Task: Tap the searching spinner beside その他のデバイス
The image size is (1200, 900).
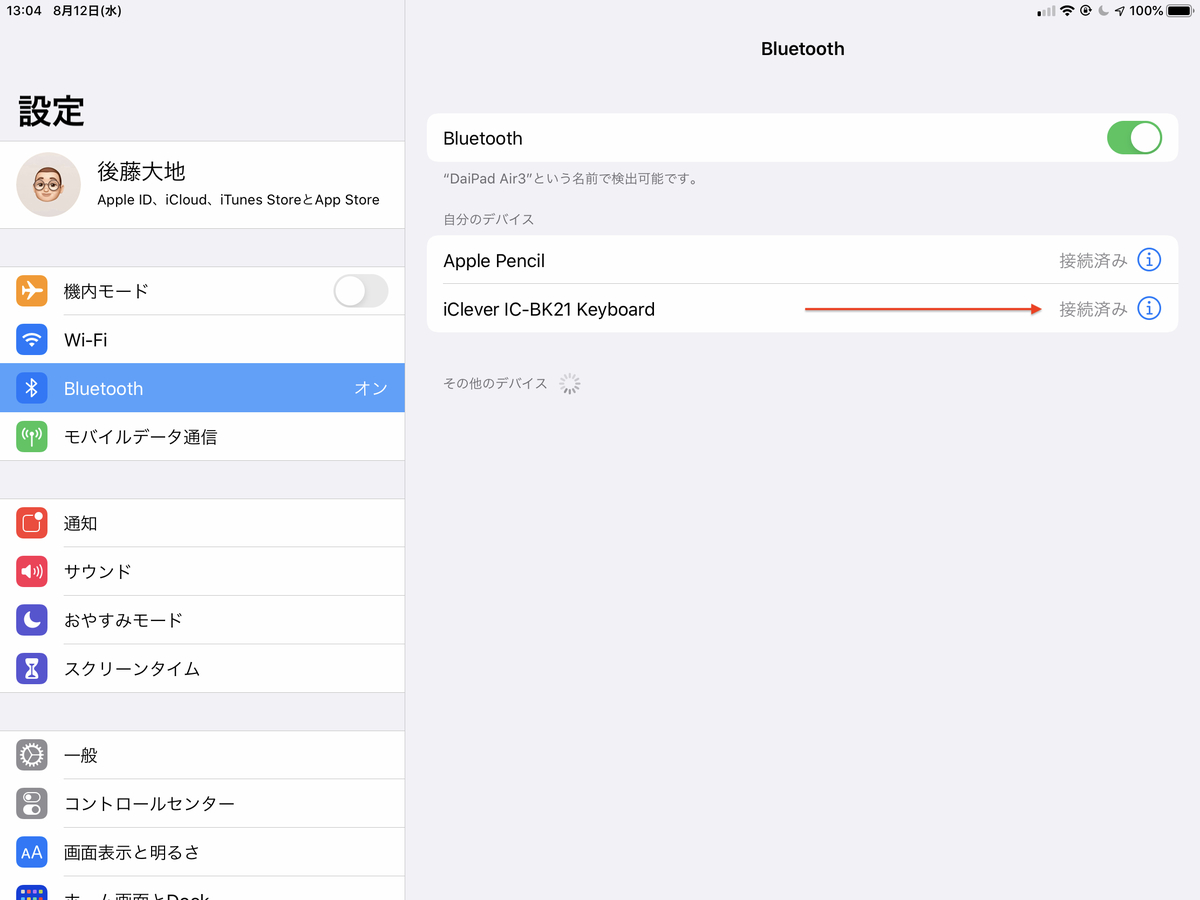Action: click(x=569, y=383)
